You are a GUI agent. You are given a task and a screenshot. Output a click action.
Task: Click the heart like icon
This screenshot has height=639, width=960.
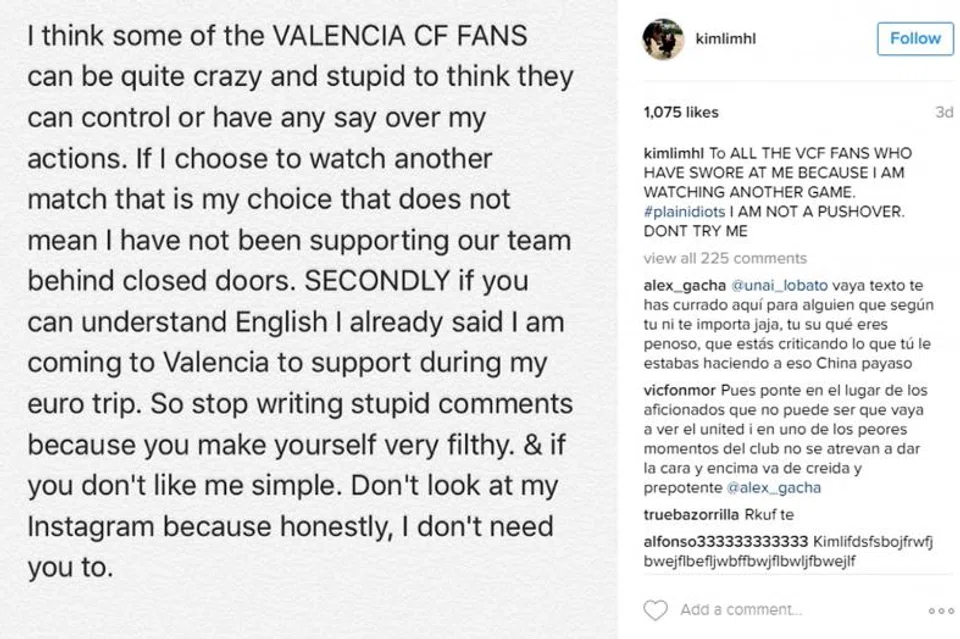(x=655, y=610)
